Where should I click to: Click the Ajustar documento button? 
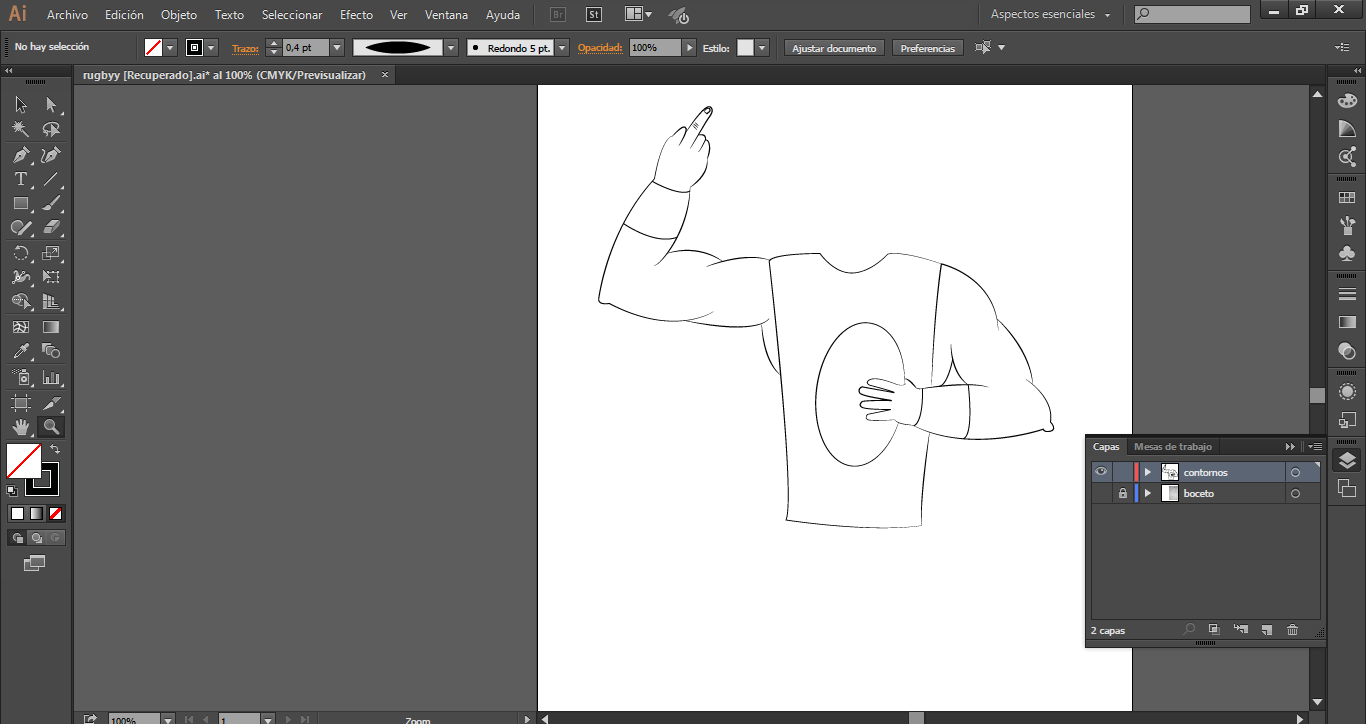pyautogui.click(x=834, y=48)
